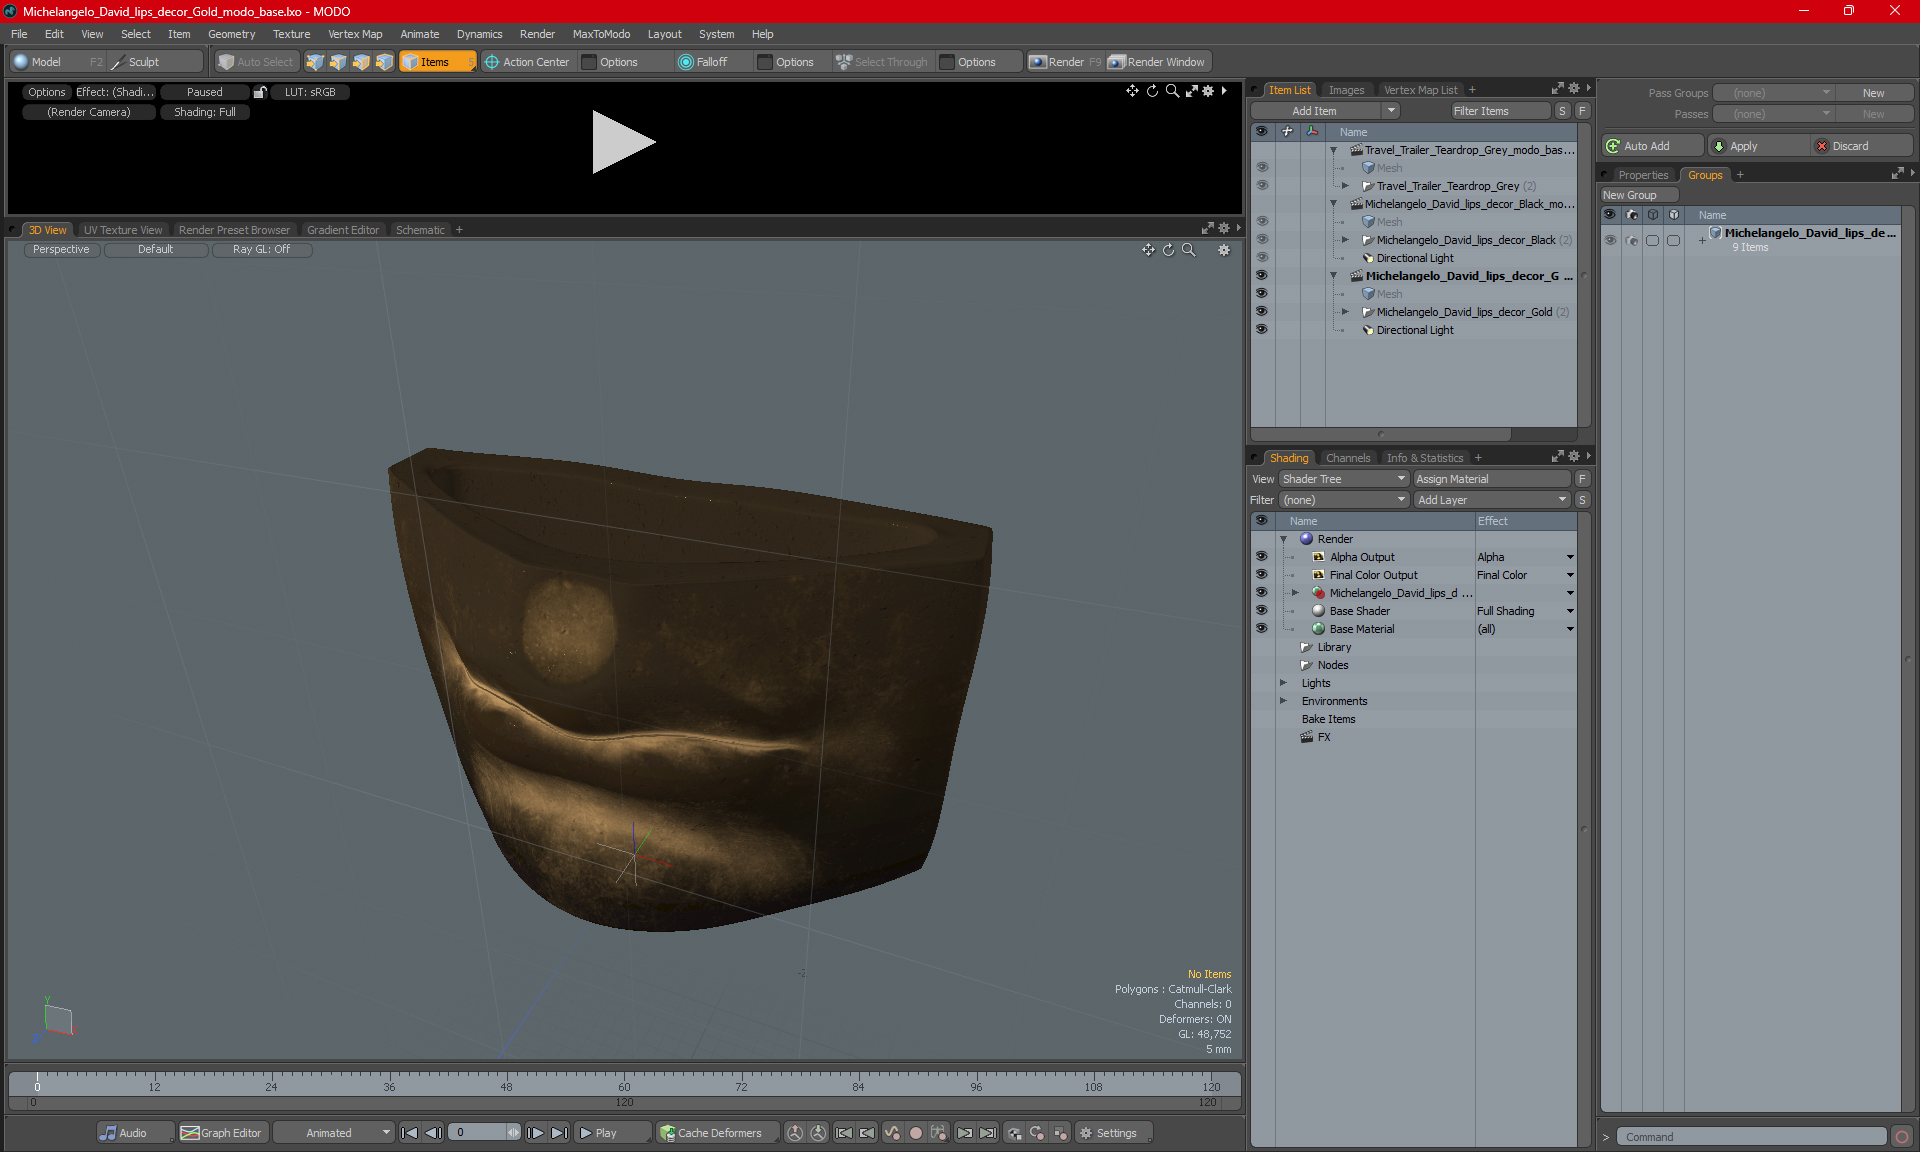Go to the first frame

(x=409, y=1133)
